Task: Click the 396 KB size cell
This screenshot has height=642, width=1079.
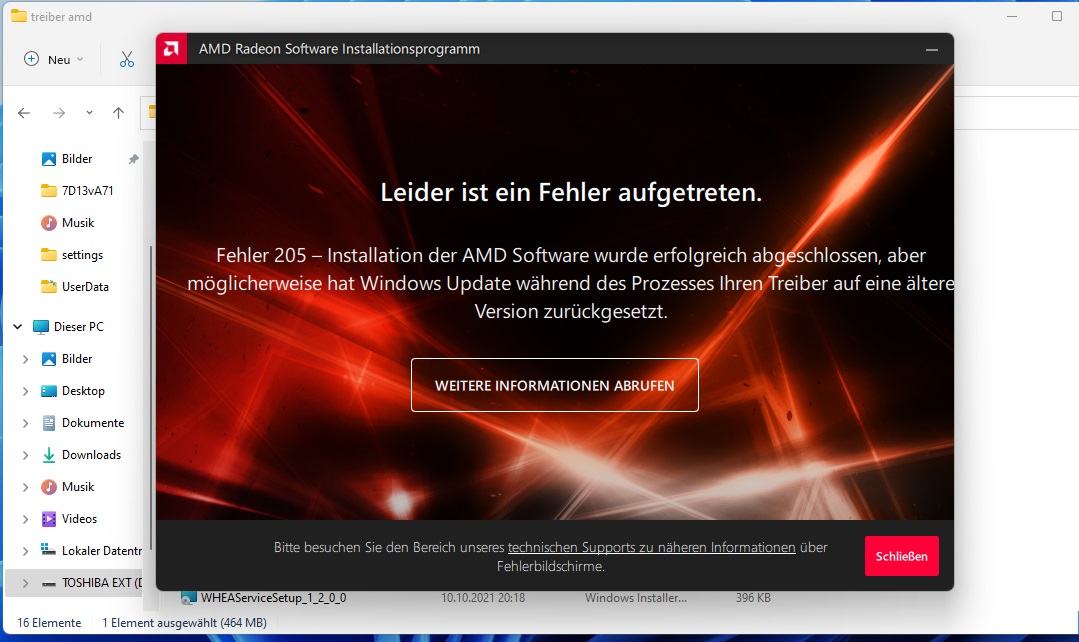Action: pyautogui.click(x=753, y=598)
